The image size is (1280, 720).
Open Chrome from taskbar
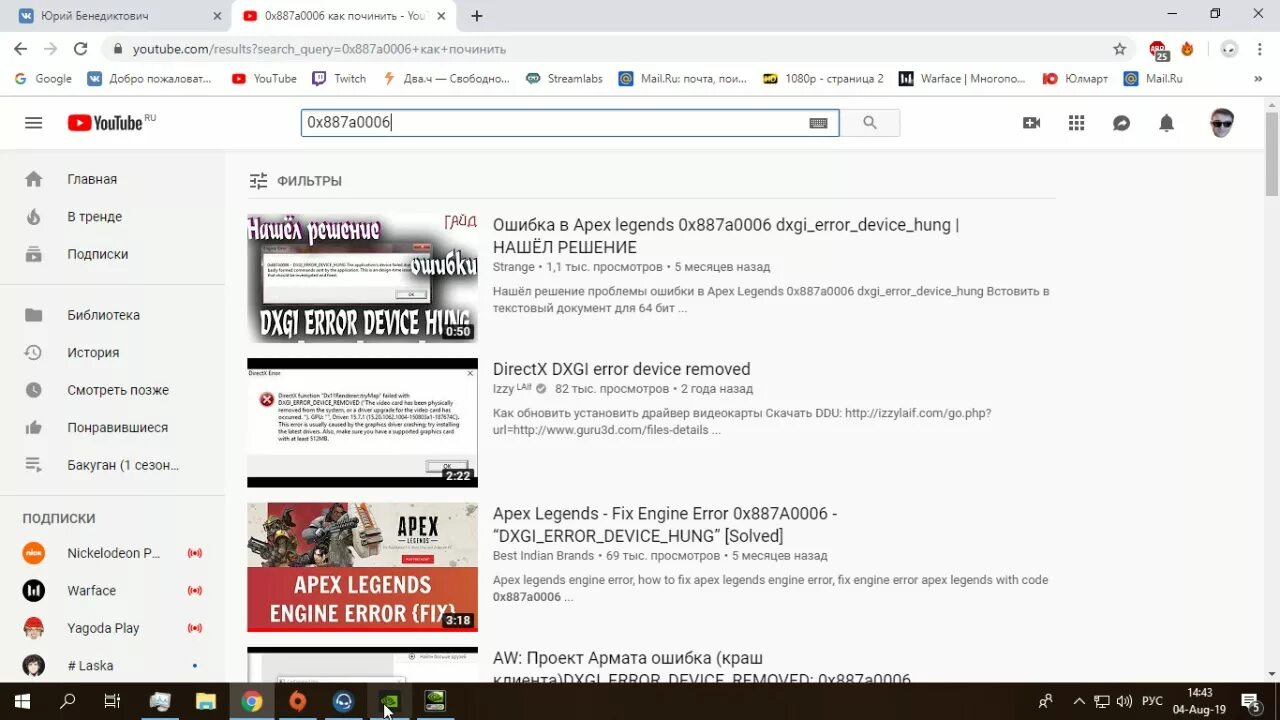252,701
